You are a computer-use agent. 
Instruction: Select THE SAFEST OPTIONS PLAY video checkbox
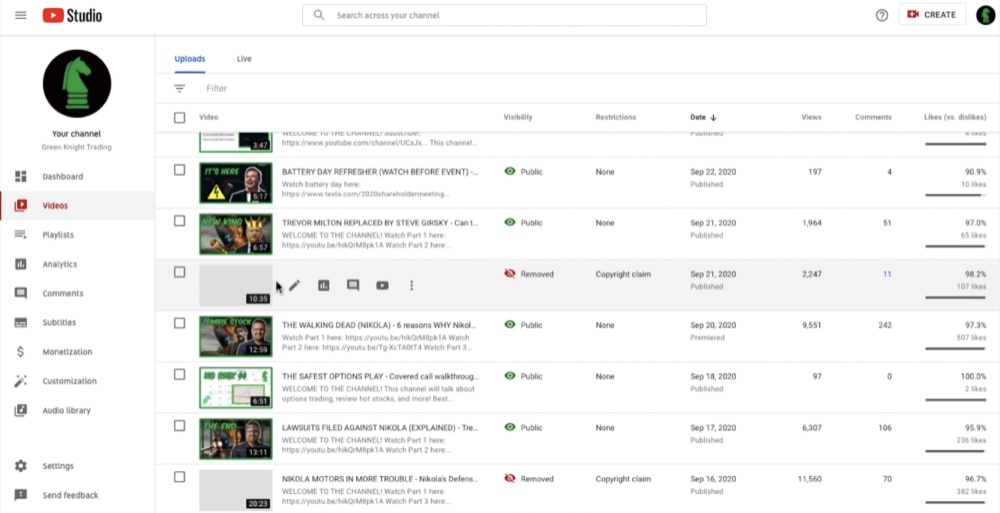pyautogui.click(x=180, y=375)
